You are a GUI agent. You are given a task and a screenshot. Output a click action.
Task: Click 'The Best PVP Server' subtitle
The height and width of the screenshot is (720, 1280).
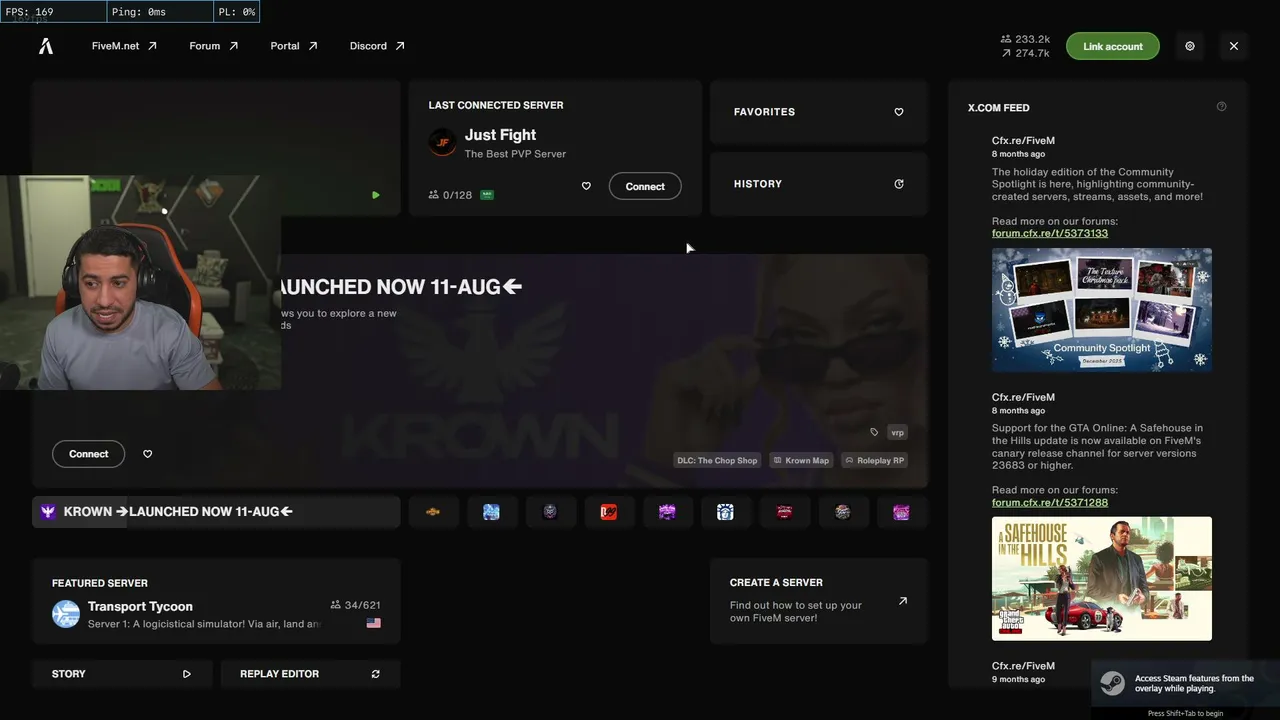click(515, 154)
